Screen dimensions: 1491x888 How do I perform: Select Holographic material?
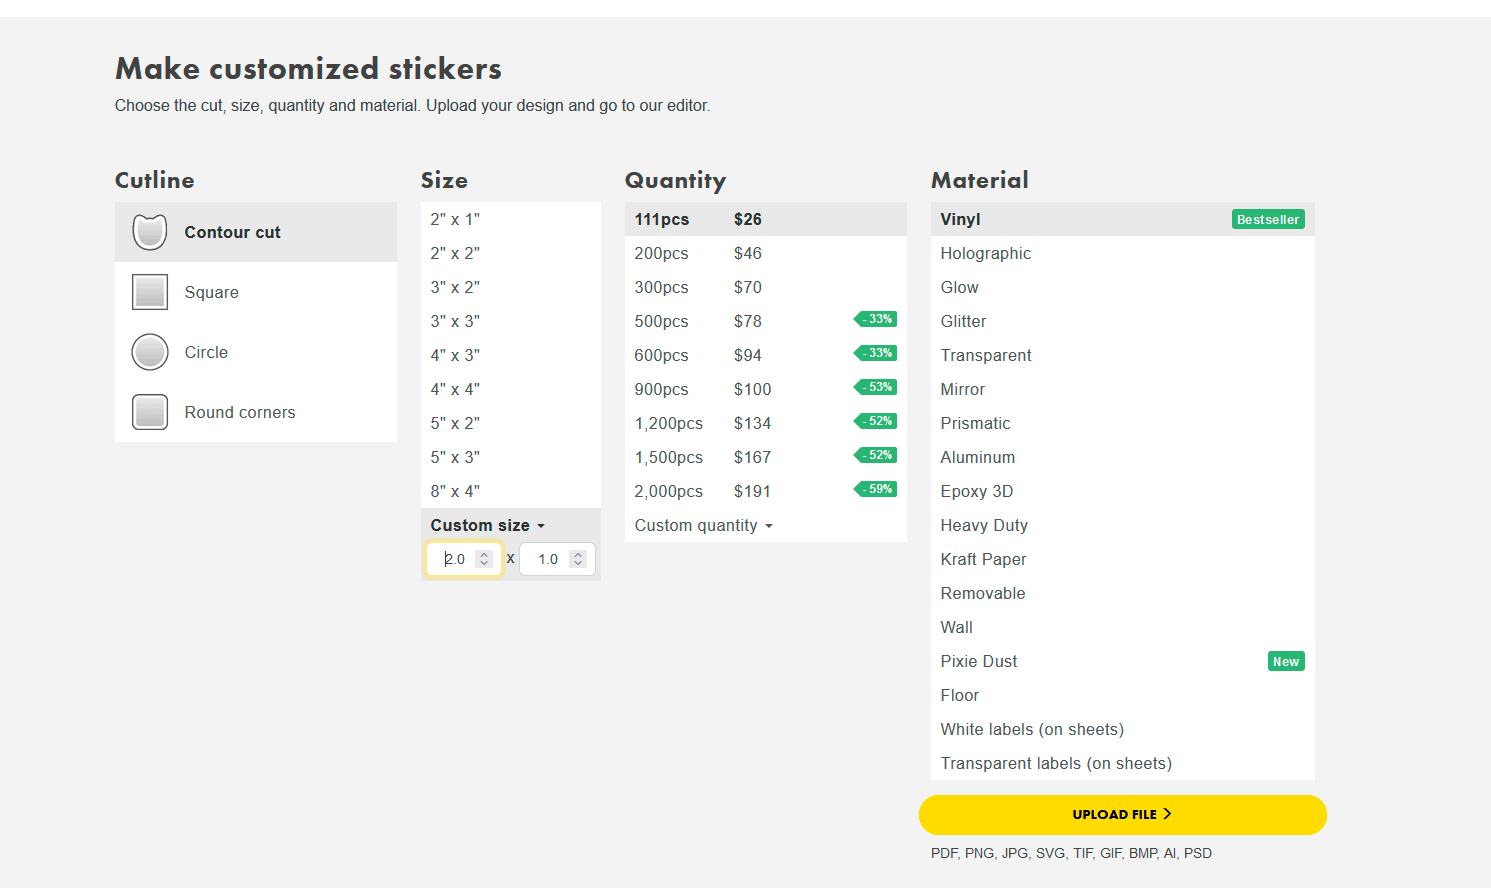click(985, 253)
